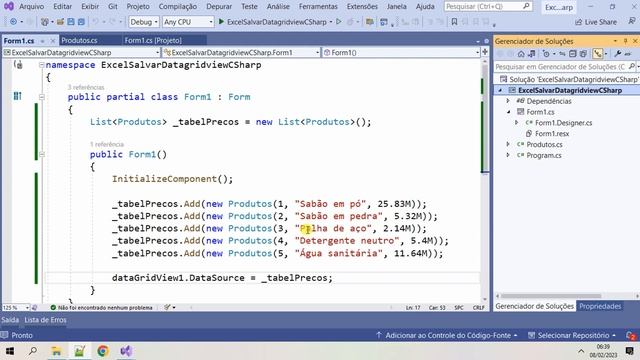
Task: Start debugging with green play icon
Action: tap(221, 22)
